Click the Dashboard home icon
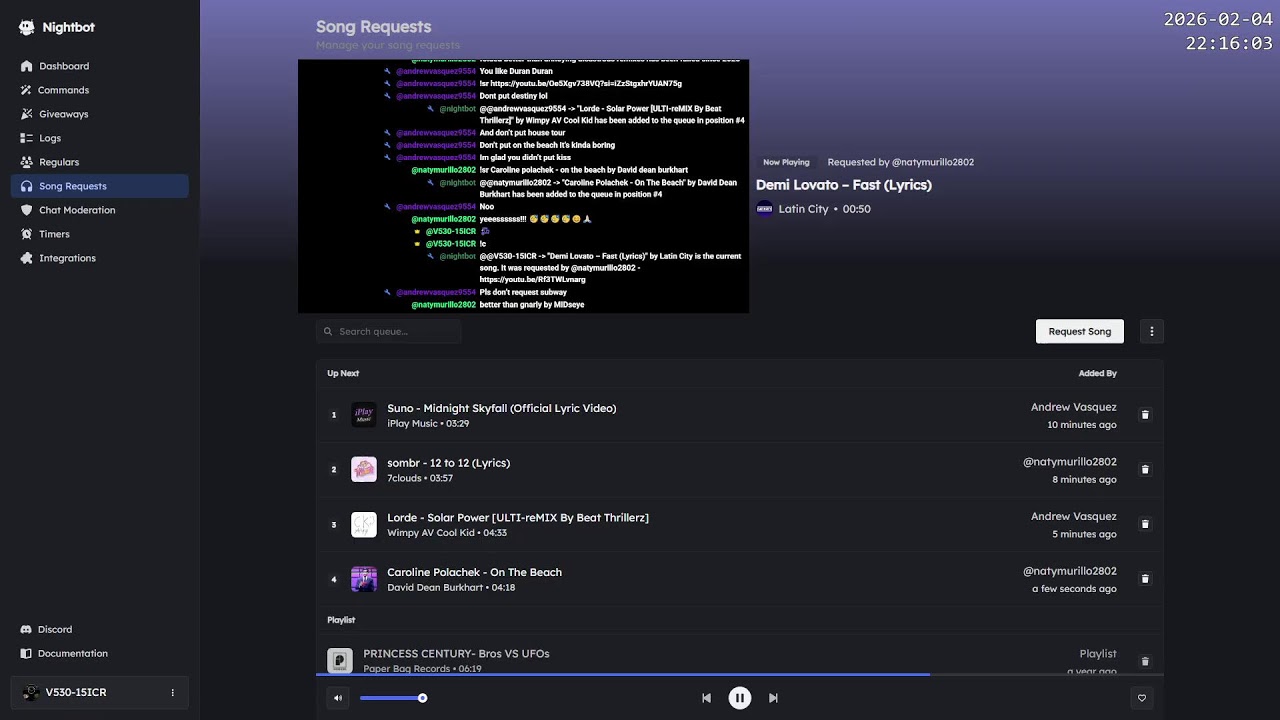 tap(27, 66)
